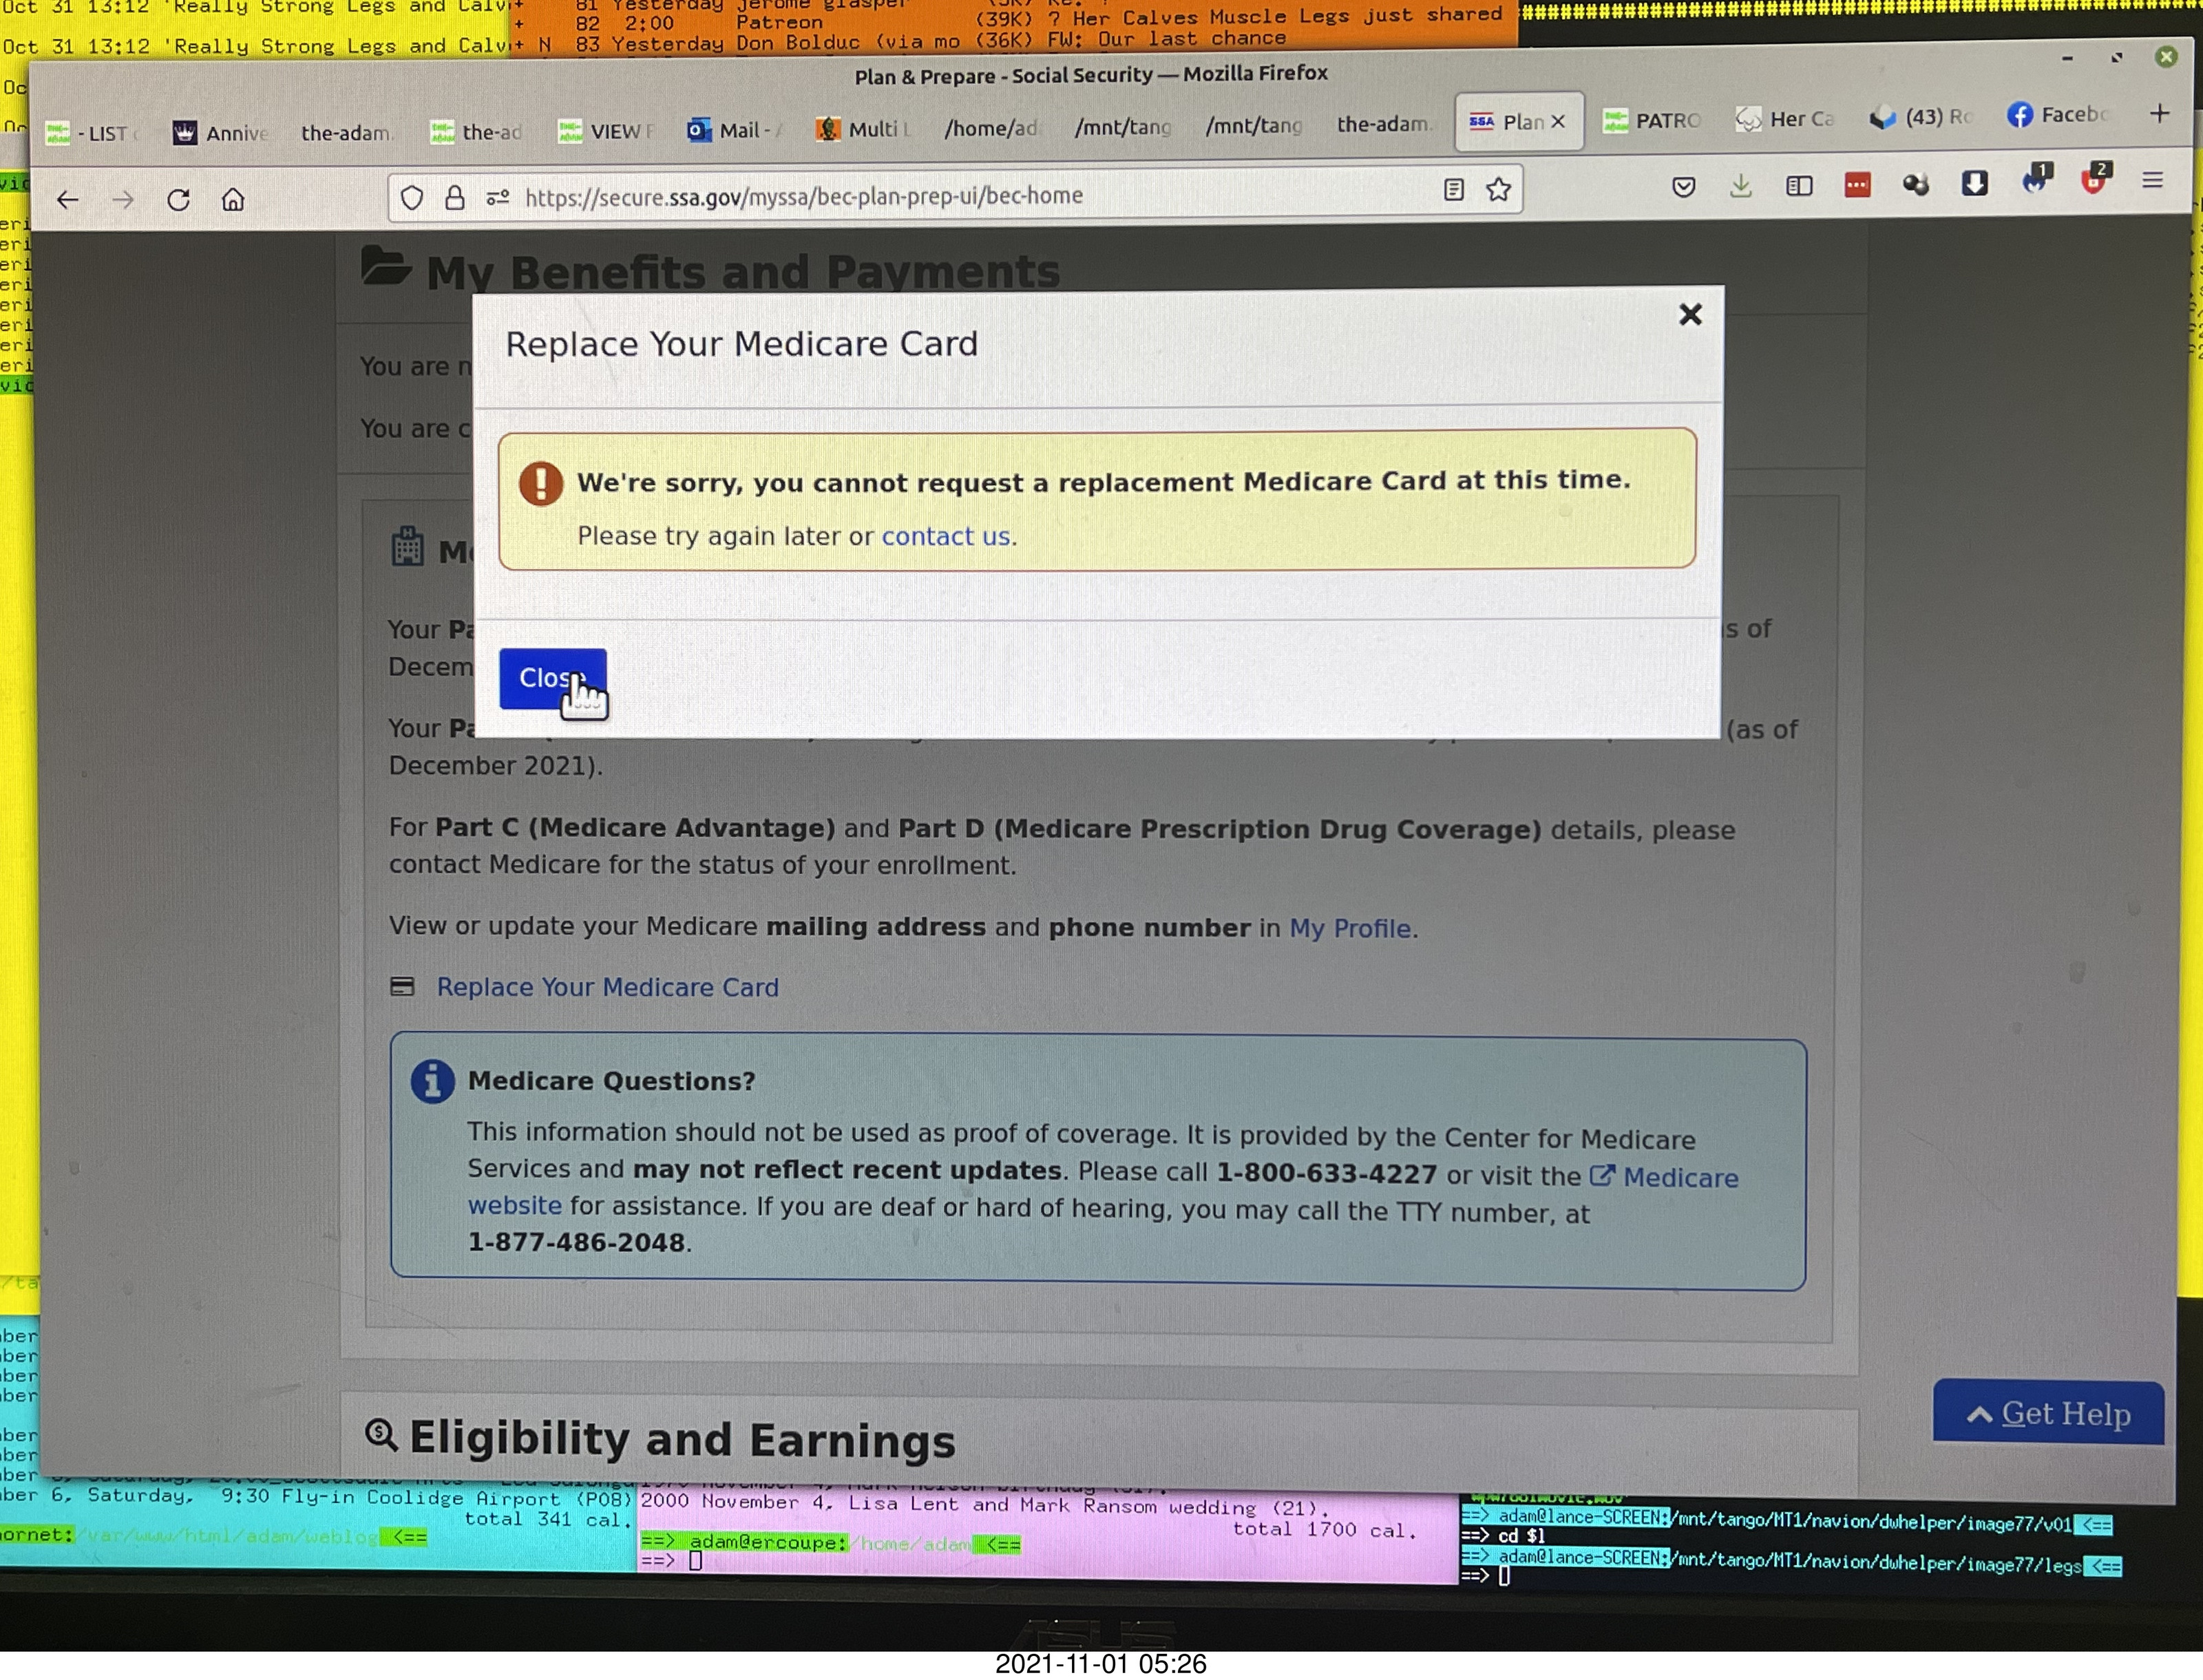Close the Plan tab
Screen dimensions: 2203x1680
pyautogui.click(x=1557, y=122)
